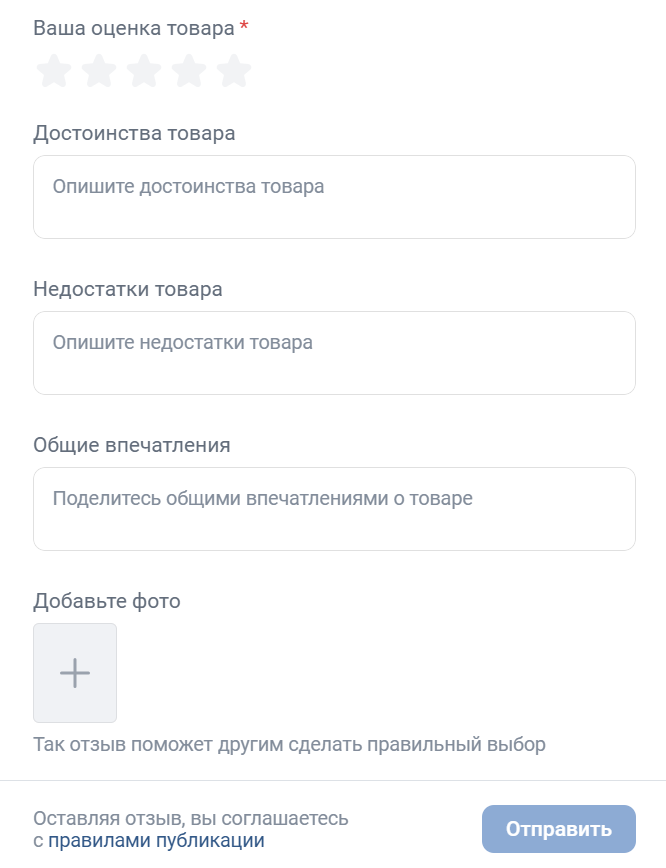666x868 pixels.
Task: Click into the 'Опишите недостатки товара' field
Action: pyautogui.click(x=334, y=353)
